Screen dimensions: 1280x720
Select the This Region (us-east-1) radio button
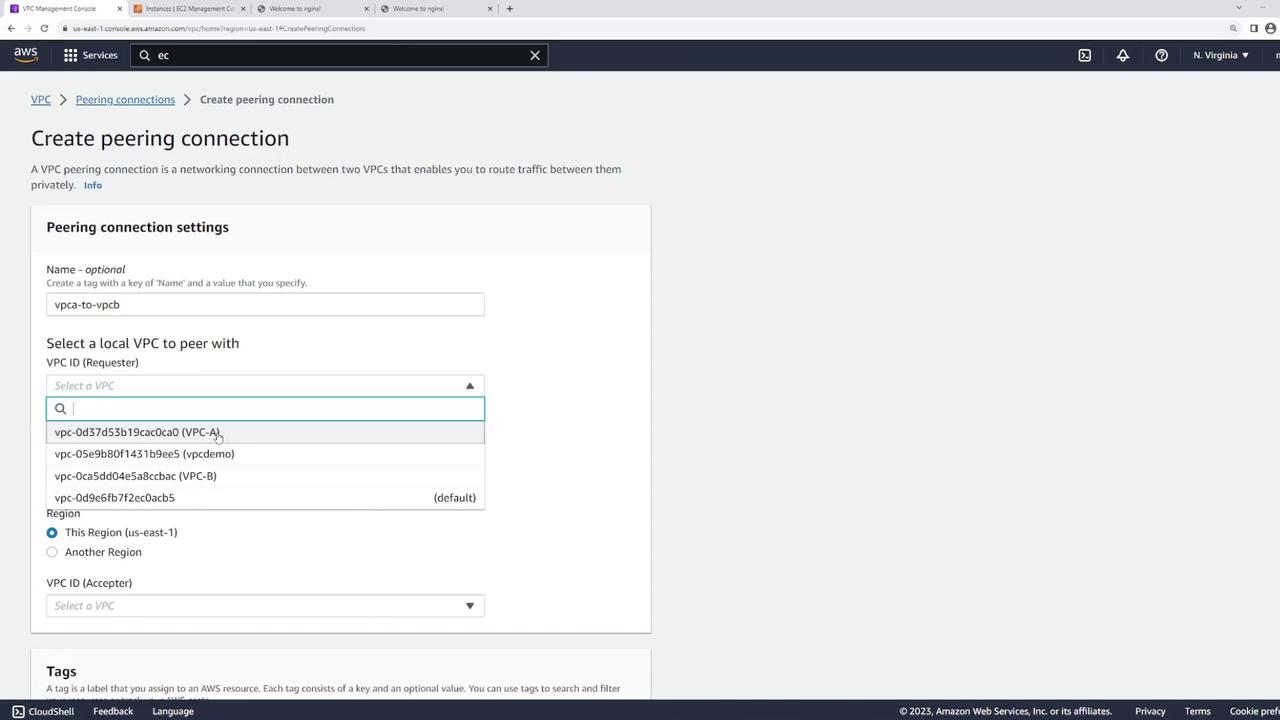point(52,532)
